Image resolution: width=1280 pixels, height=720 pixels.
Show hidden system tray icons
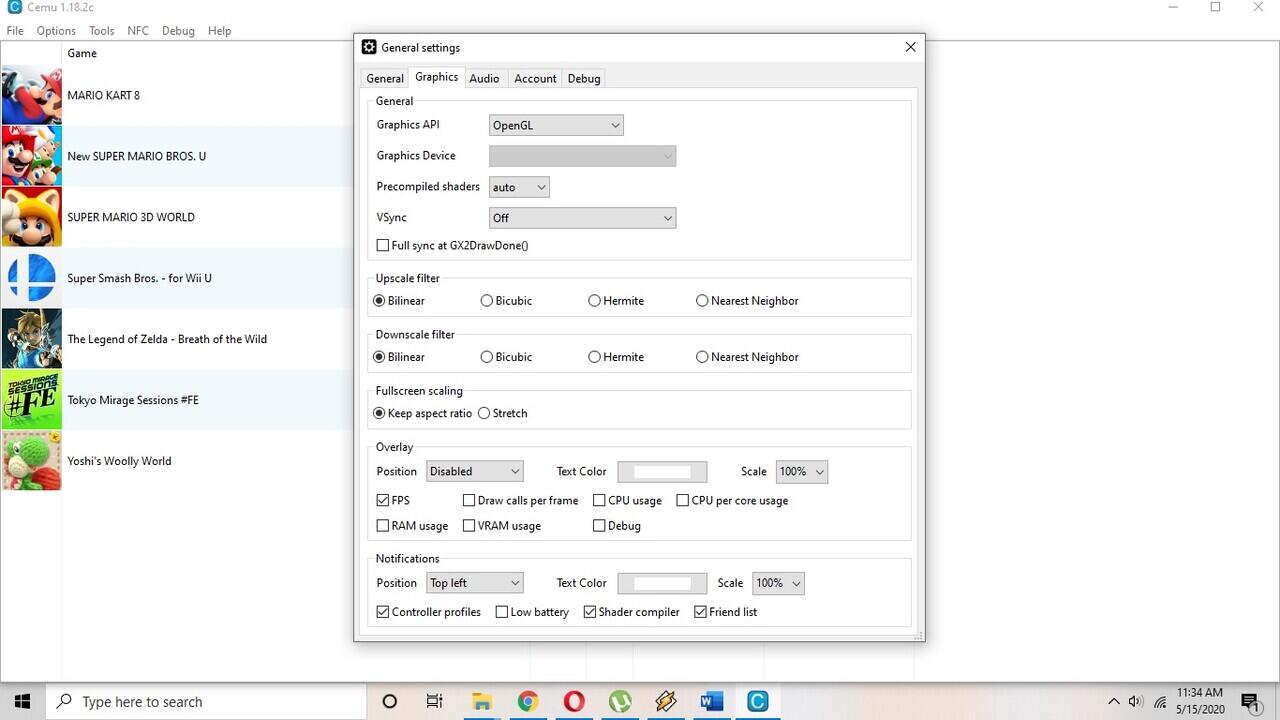pyautogui.click(x=1113, y=701)
